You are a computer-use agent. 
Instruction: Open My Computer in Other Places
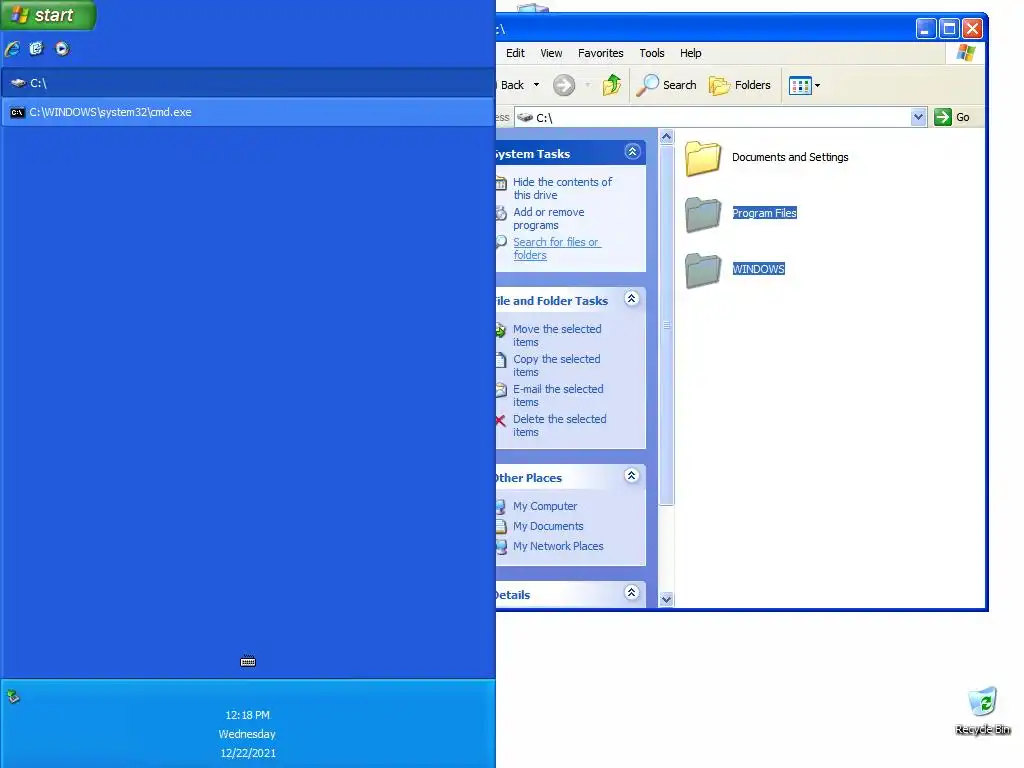click(x=545, y=506)
